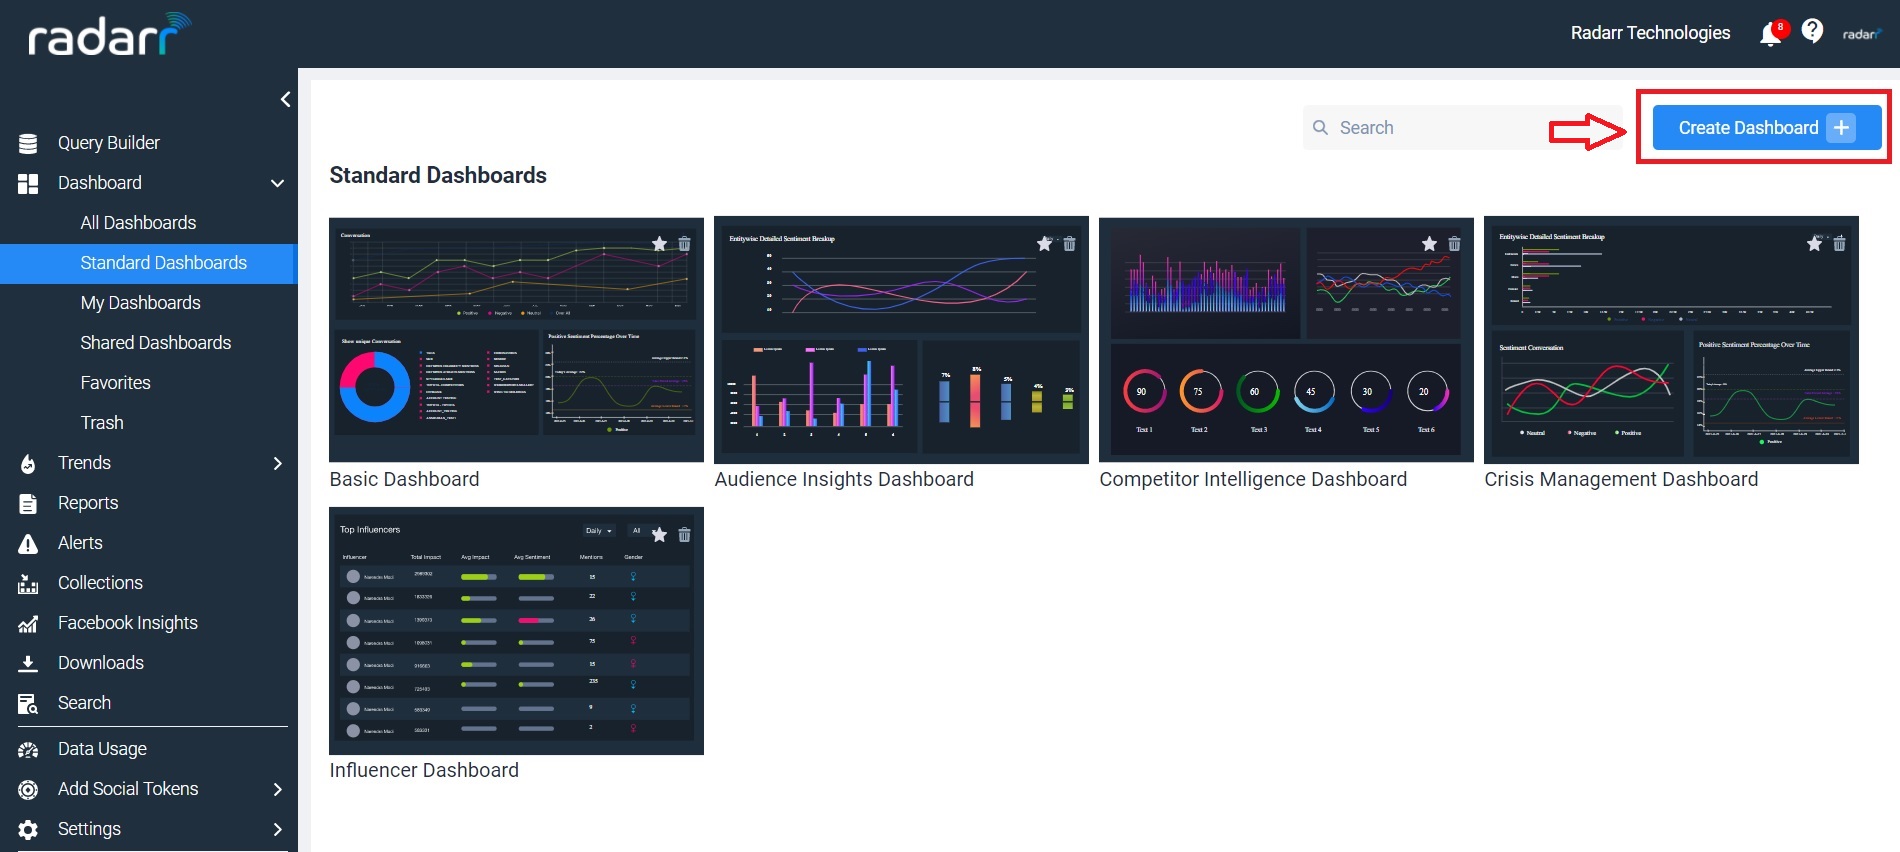This screenshot has height=852, width=1900.
Task: Click the Facebook Insights chart icon
Action: tap(28, 623)
